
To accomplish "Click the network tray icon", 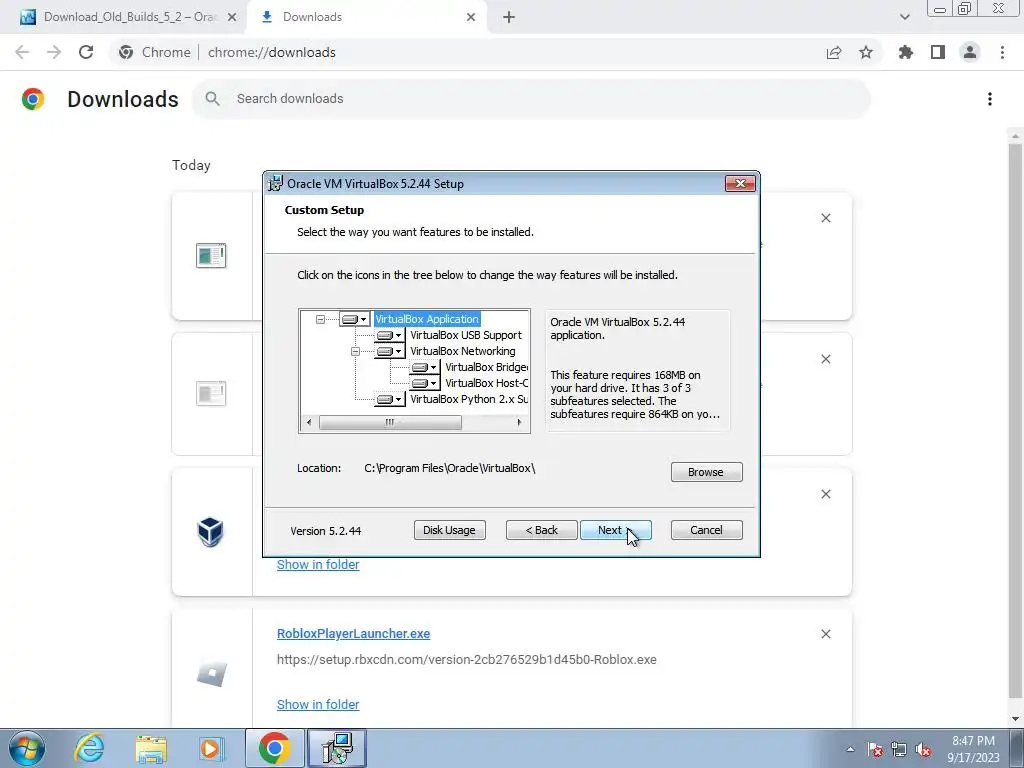I will click(x=899, y=750).
